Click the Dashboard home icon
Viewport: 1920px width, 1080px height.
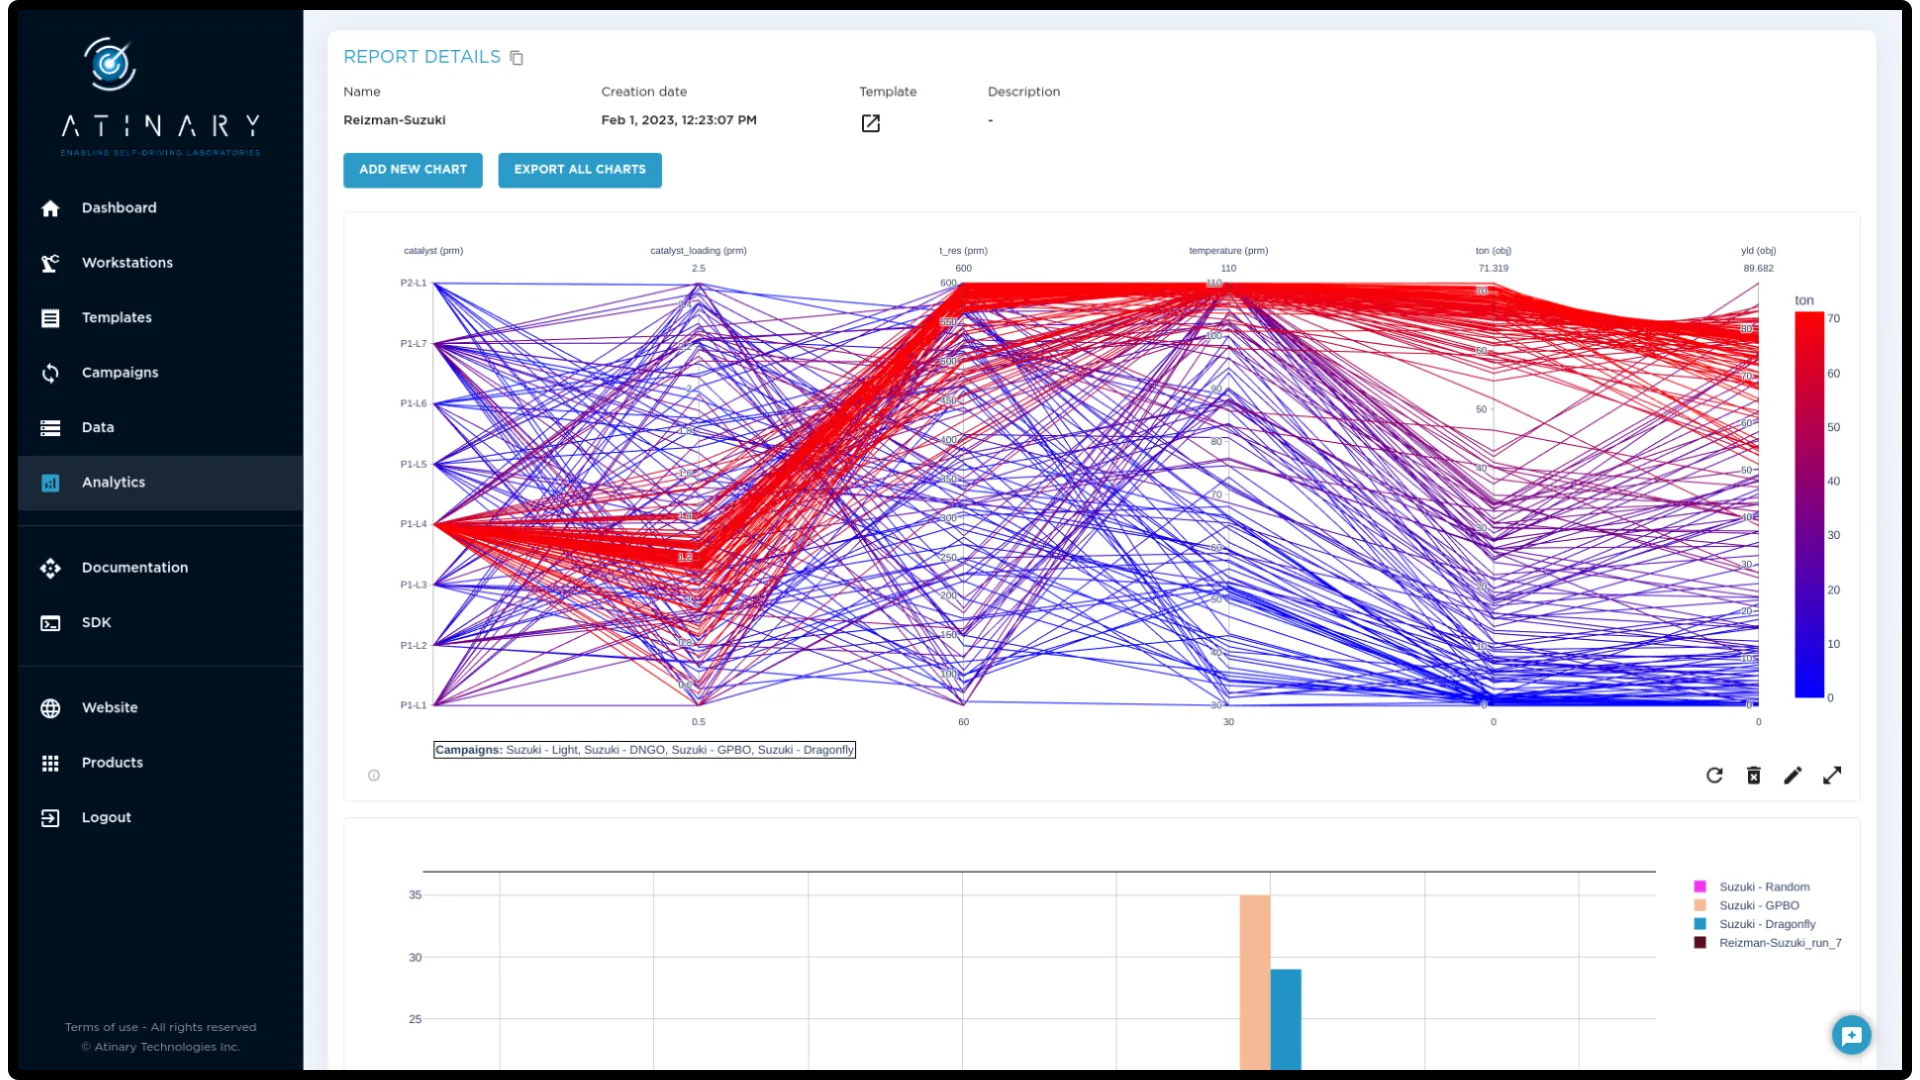click(x=50, y=208)
